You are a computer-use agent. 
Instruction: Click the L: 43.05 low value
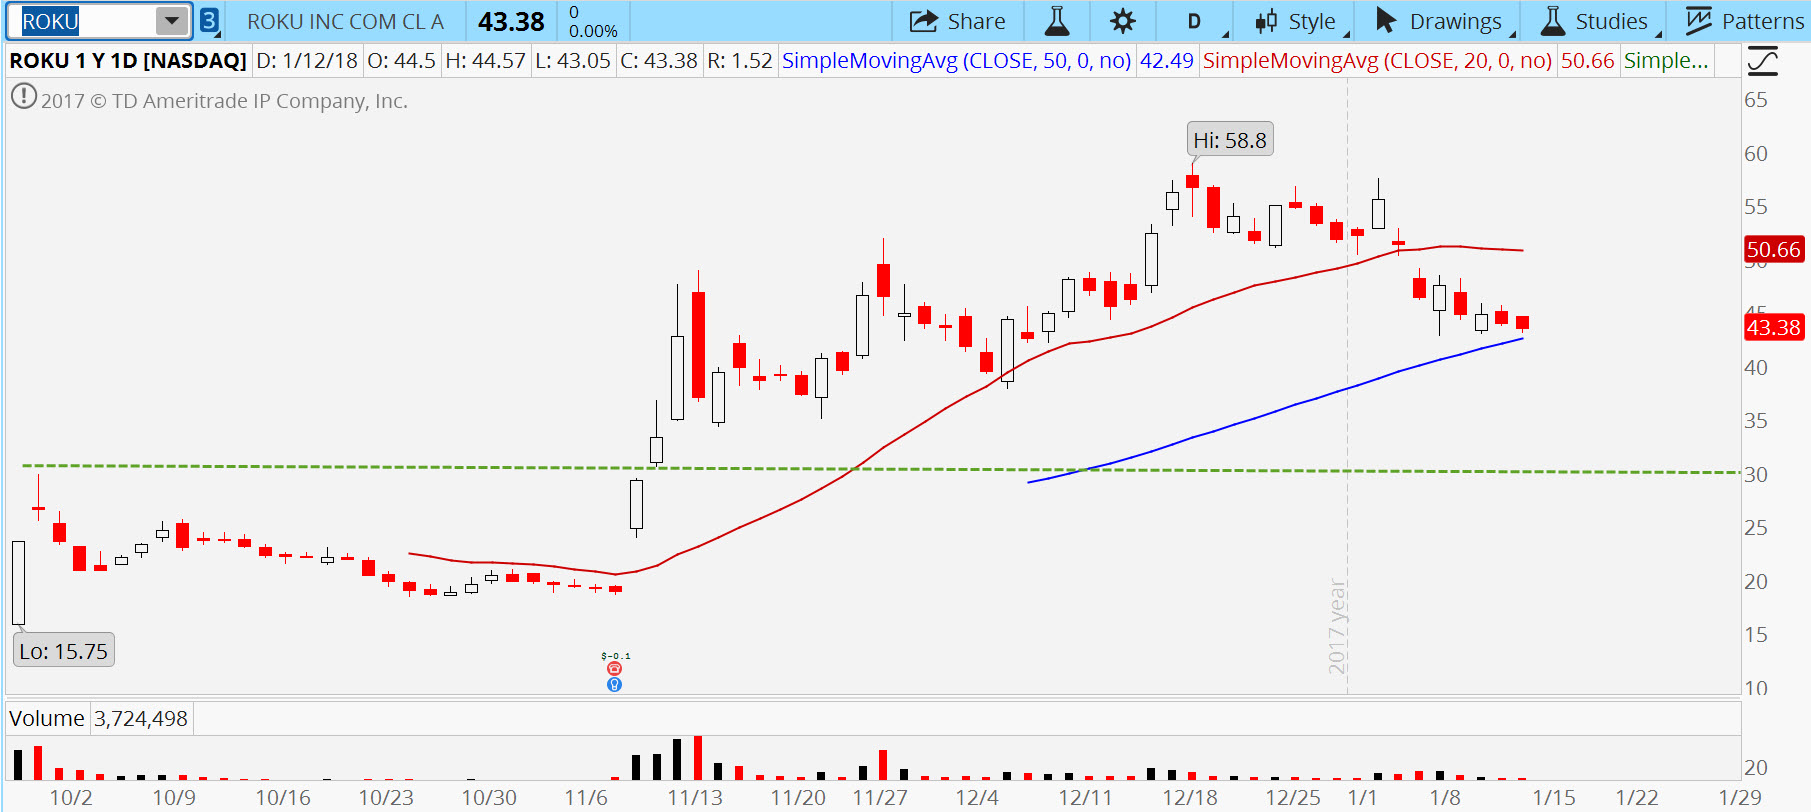pos(572,61)
